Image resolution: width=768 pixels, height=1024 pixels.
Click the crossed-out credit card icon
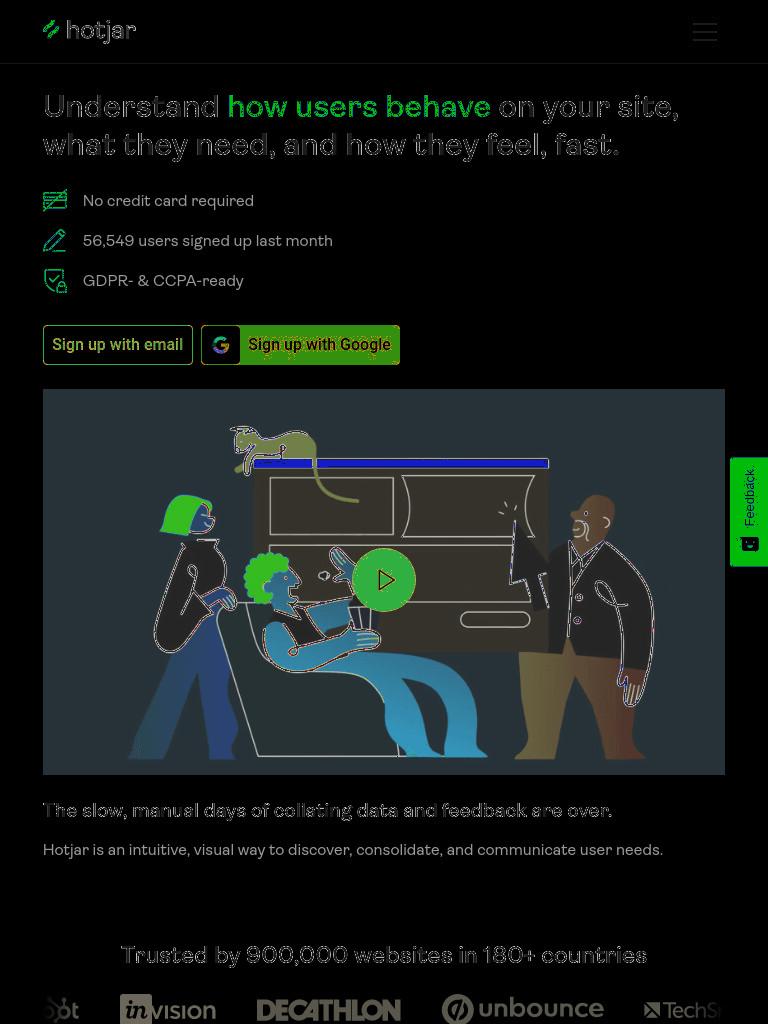point(55,200)
